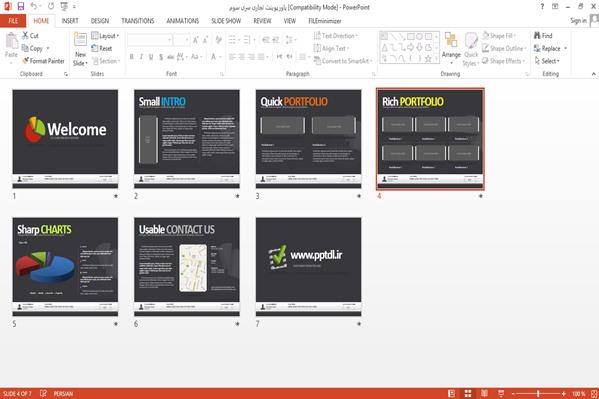The height and width of the screenshot is (399, 599).
Task: Open the font name combo box
Action: coord(149,39)
